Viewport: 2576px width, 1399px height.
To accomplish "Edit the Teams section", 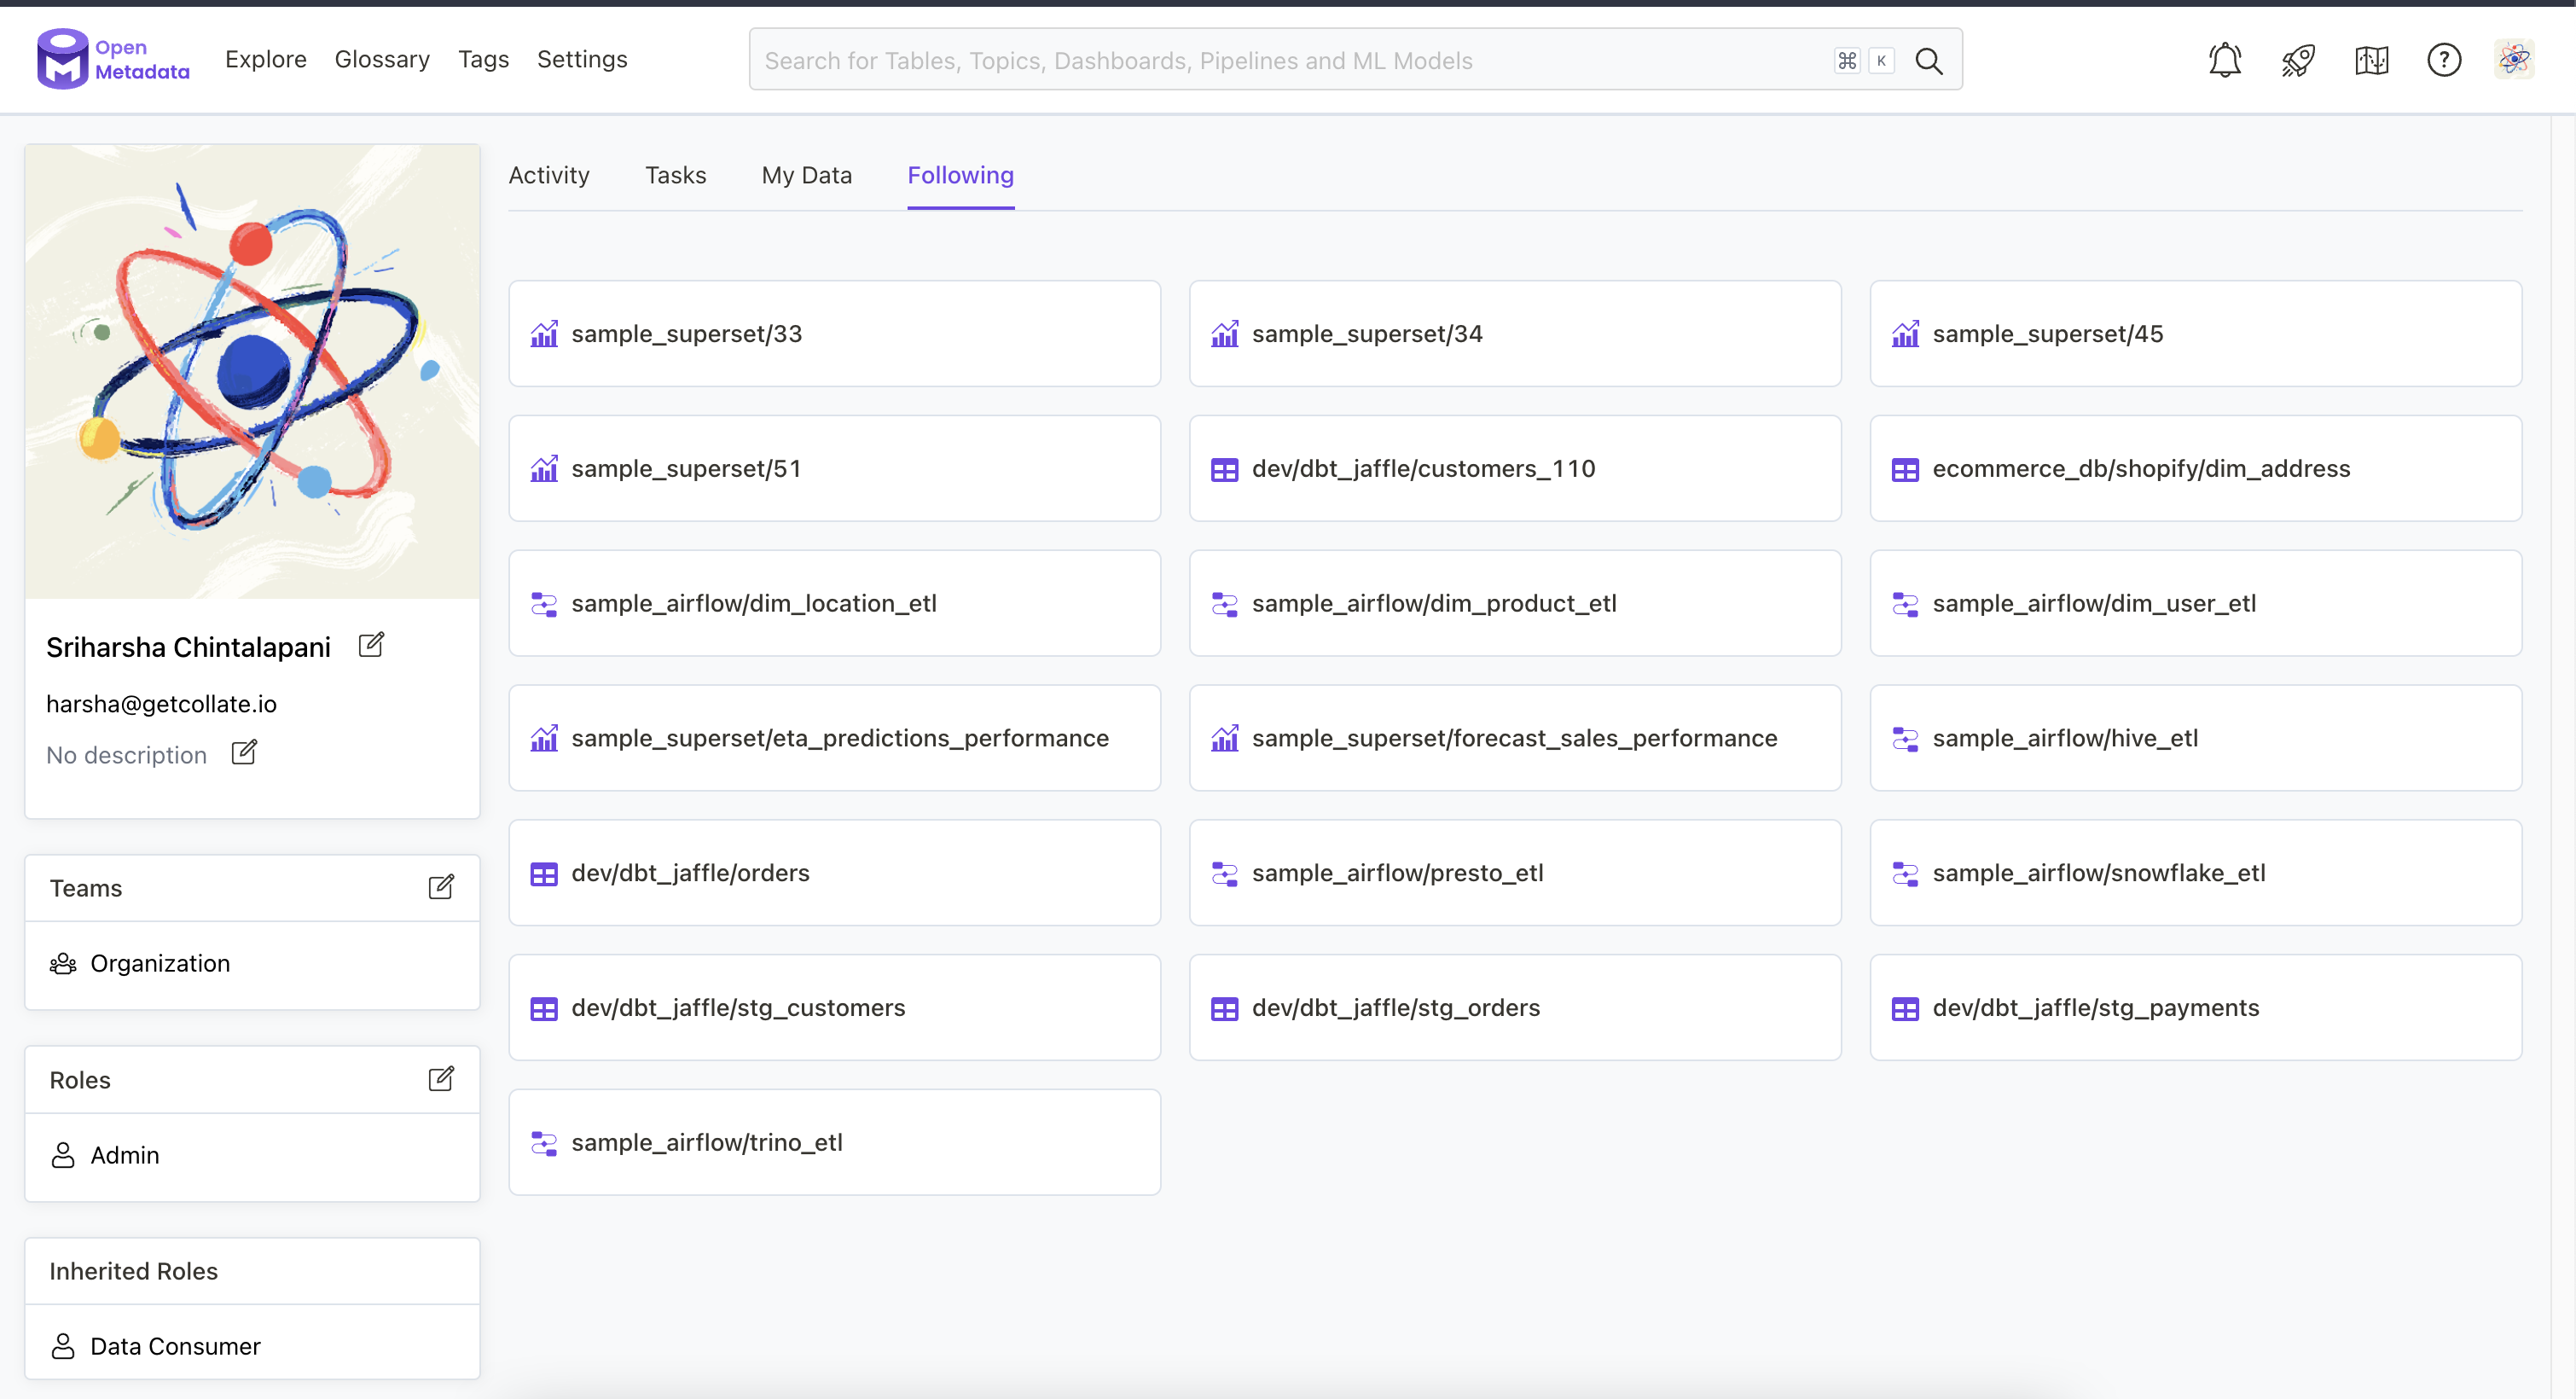I will click(x=441, y=887).
